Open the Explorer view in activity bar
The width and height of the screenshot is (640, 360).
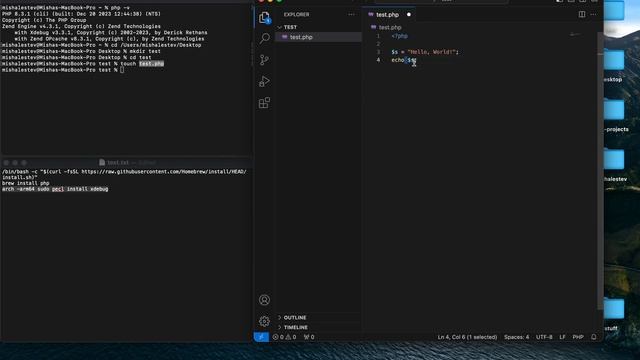264,18
